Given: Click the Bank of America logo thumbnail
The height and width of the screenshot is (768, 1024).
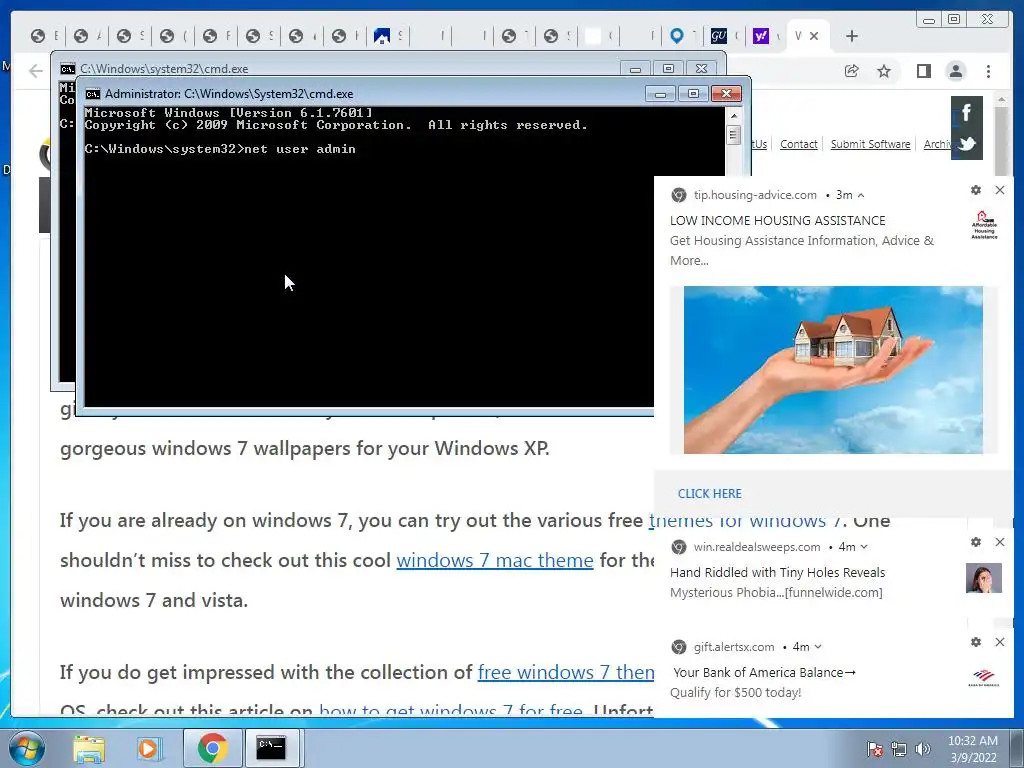Looking at the screenshot, I should 984,678.
